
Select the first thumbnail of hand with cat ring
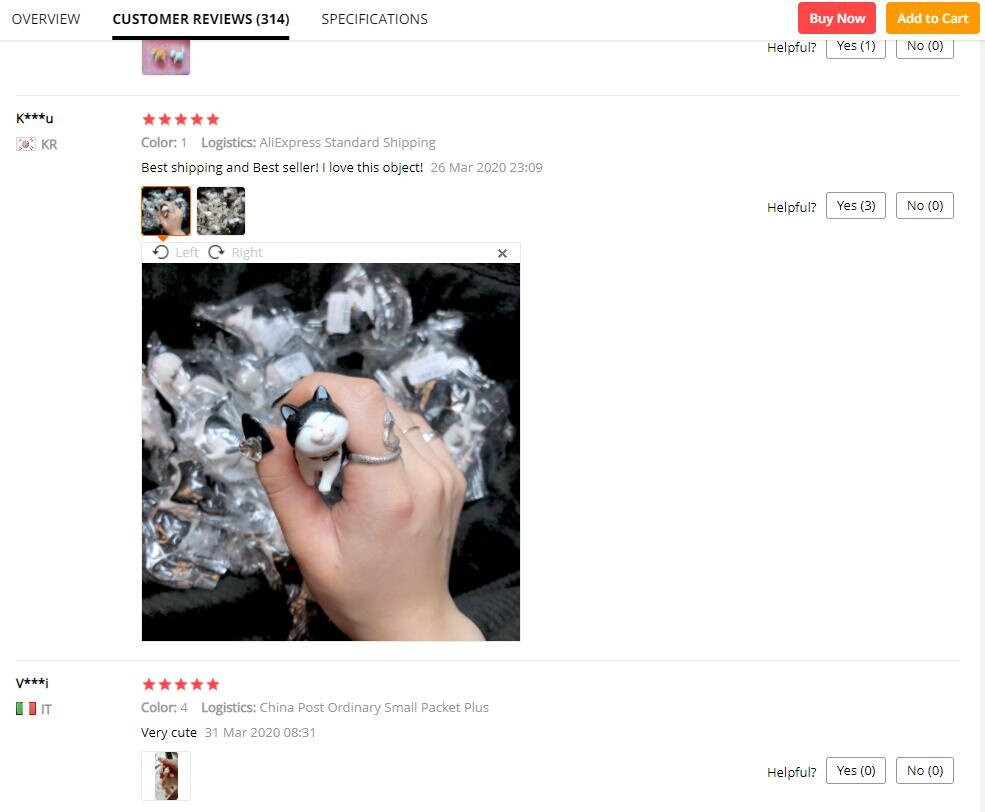click(166, 211)
